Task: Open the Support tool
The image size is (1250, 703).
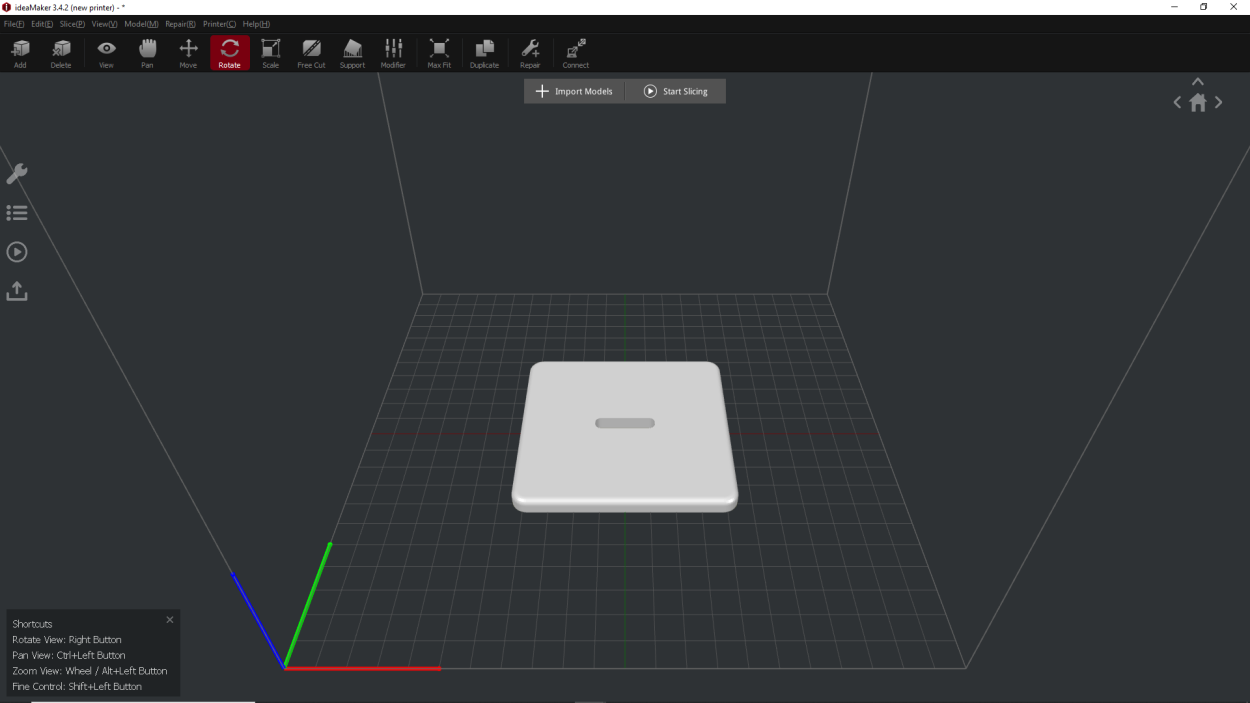Action: tap(352, 53)
